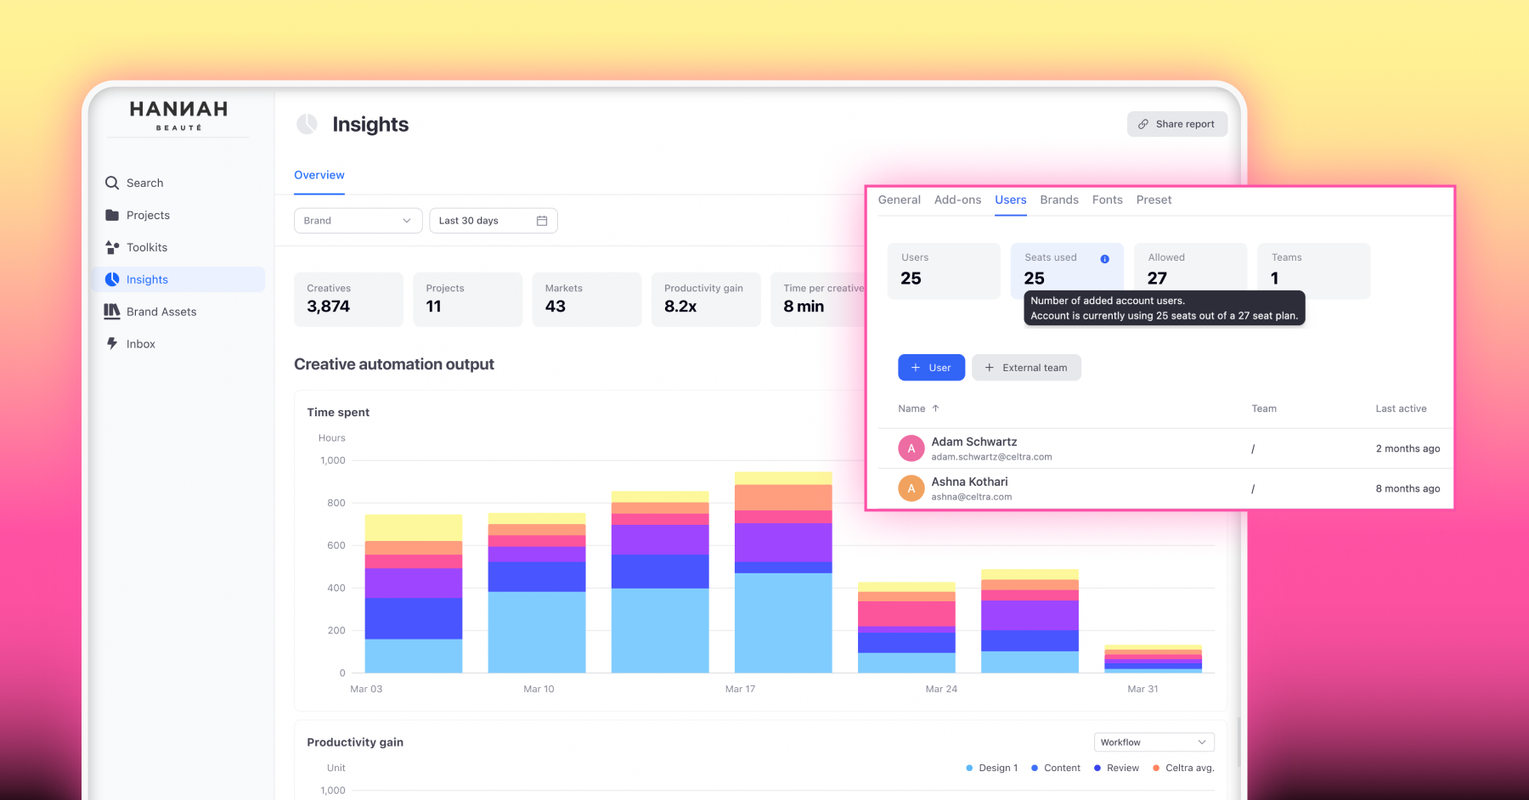This screenshot has width=1529, height=800.
Task: Expand the Workflow dropdown
Action: pos(1153,741)
